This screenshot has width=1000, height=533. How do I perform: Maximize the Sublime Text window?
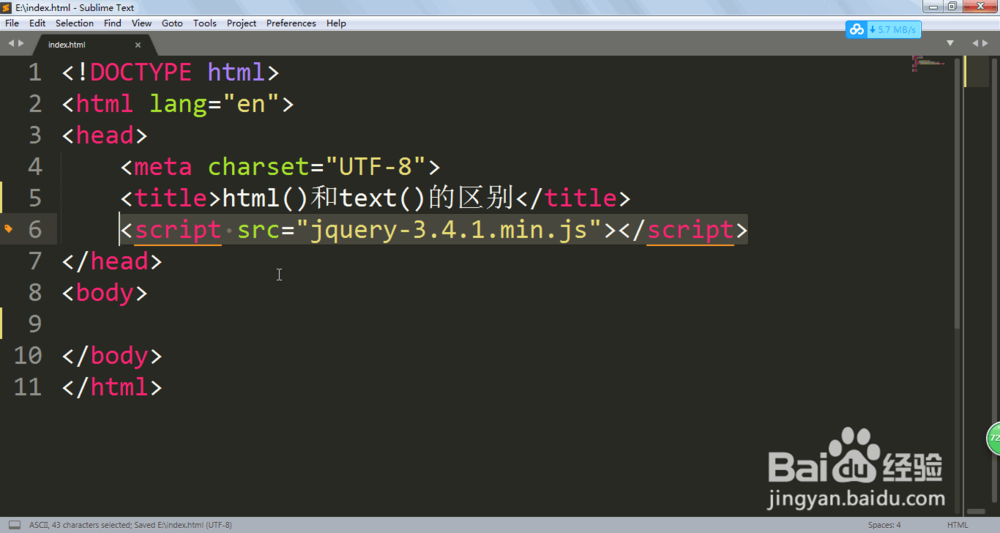(952, 6)
